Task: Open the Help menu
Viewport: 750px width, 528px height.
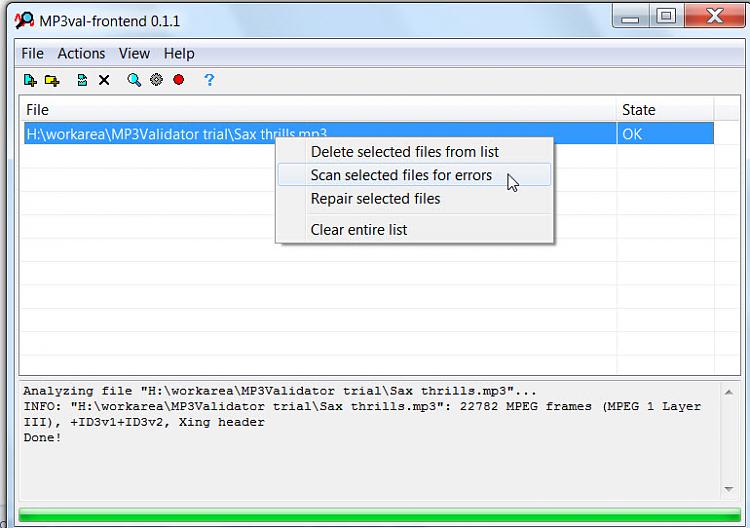Action: pos(179,54)
